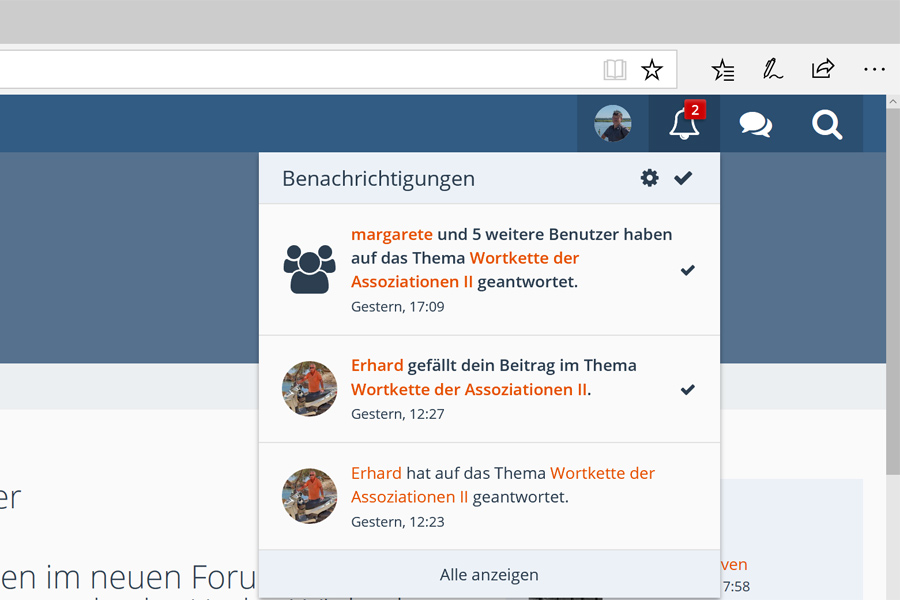Viewport: 900px width, 600px height.
Task: Click 'Alle anzeigen' to show all
Action: tap(489, 575)
